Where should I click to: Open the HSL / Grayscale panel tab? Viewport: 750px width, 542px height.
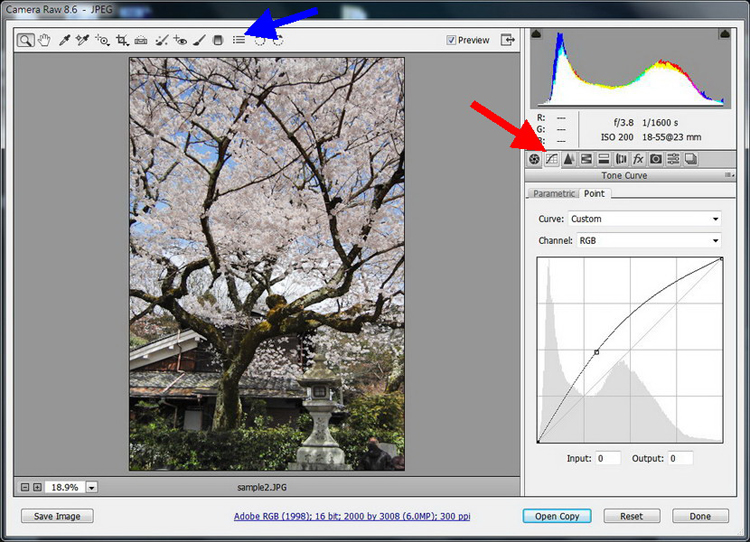click(x=586, y=159)
